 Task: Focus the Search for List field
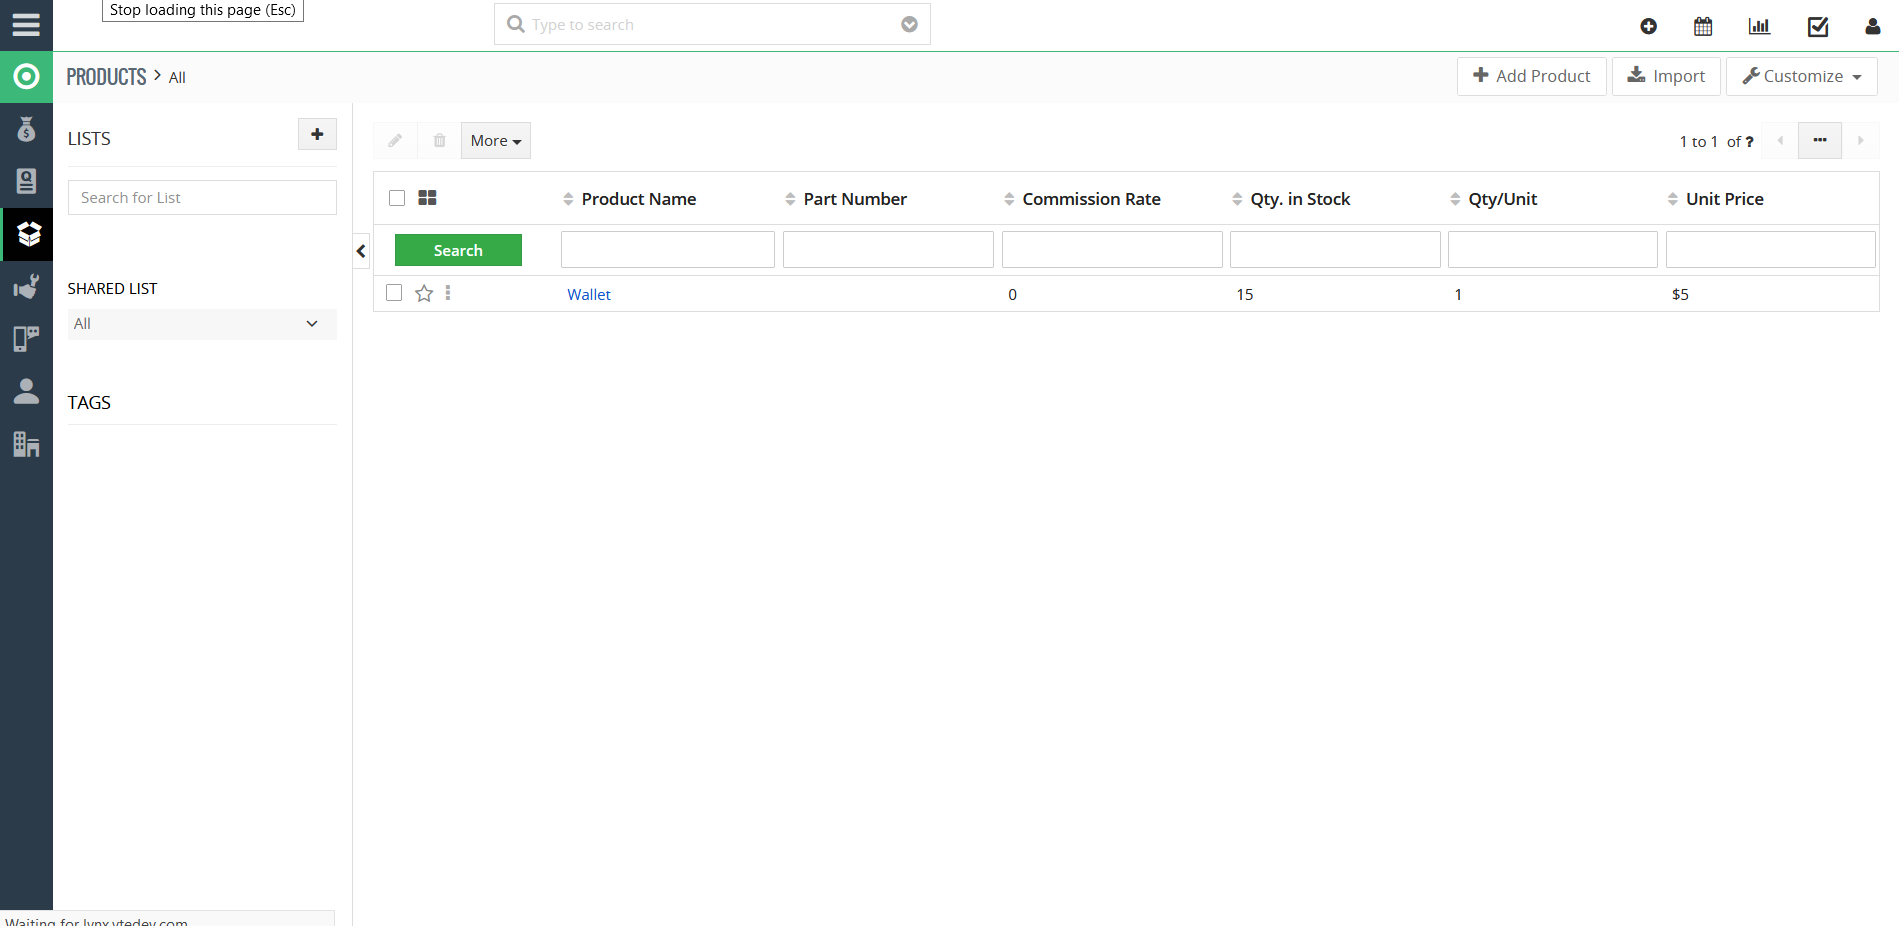[x=202, y=197]
